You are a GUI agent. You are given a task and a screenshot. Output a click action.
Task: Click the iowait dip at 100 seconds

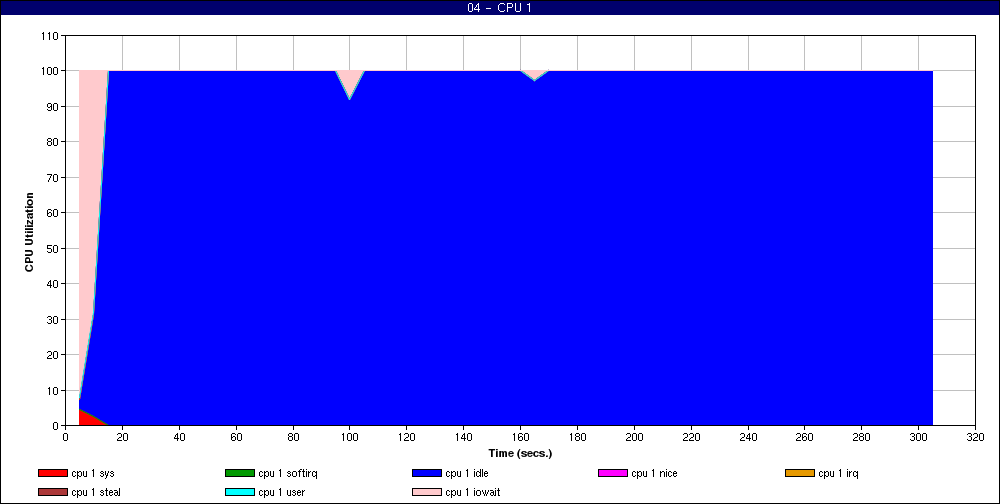(349, 80)
